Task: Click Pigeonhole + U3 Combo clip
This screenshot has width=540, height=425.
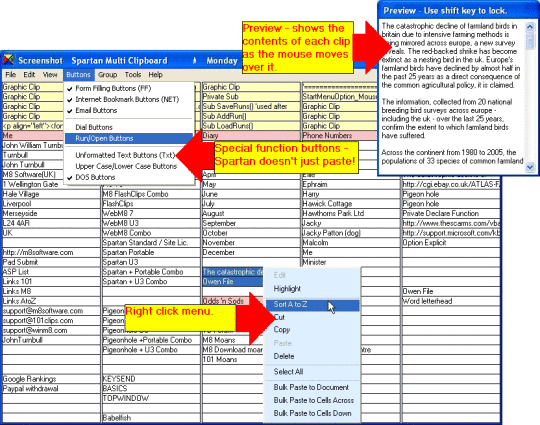Action: 151,350
